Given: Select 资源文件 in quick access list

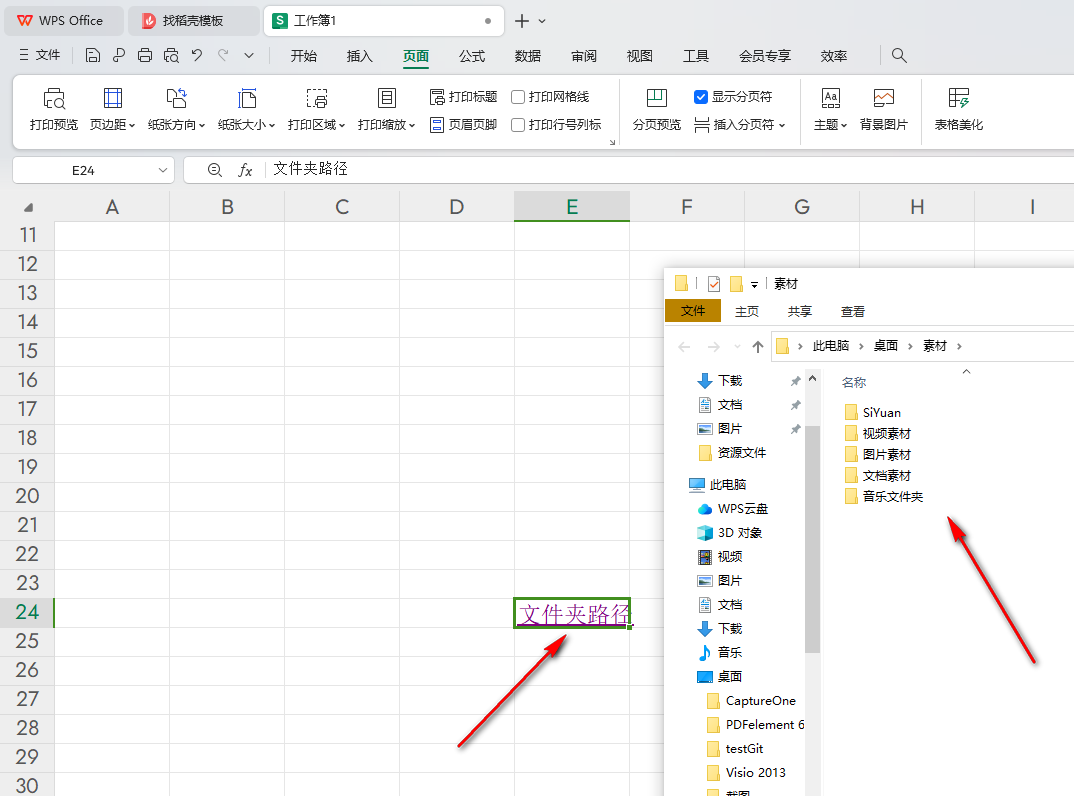Looking at the screenshot, I should (x=732, y=453).
